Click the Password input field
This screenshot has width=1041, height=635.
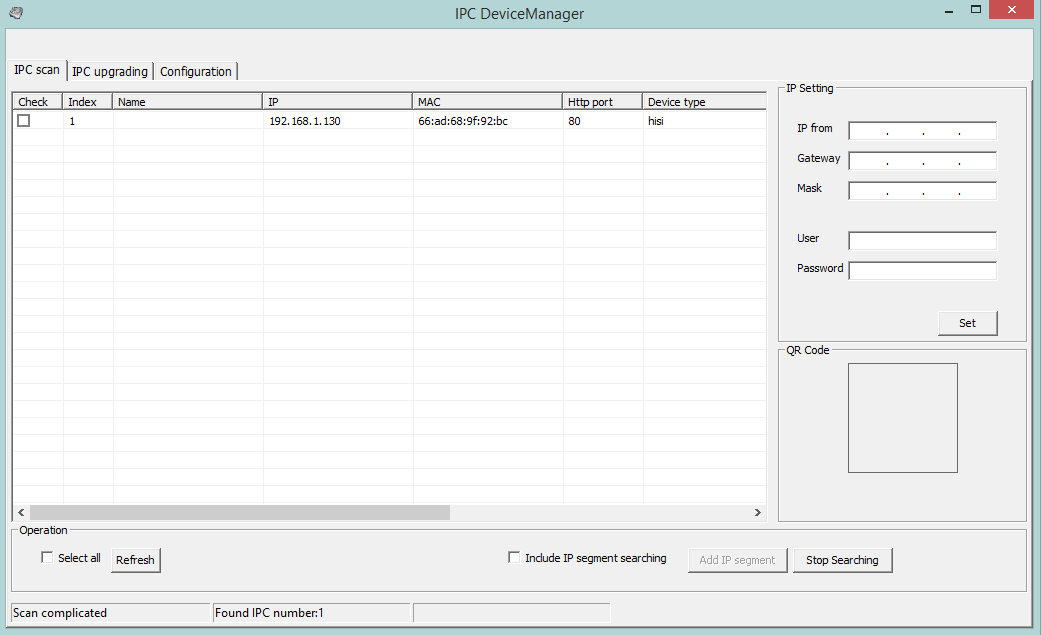coord(922,271)
